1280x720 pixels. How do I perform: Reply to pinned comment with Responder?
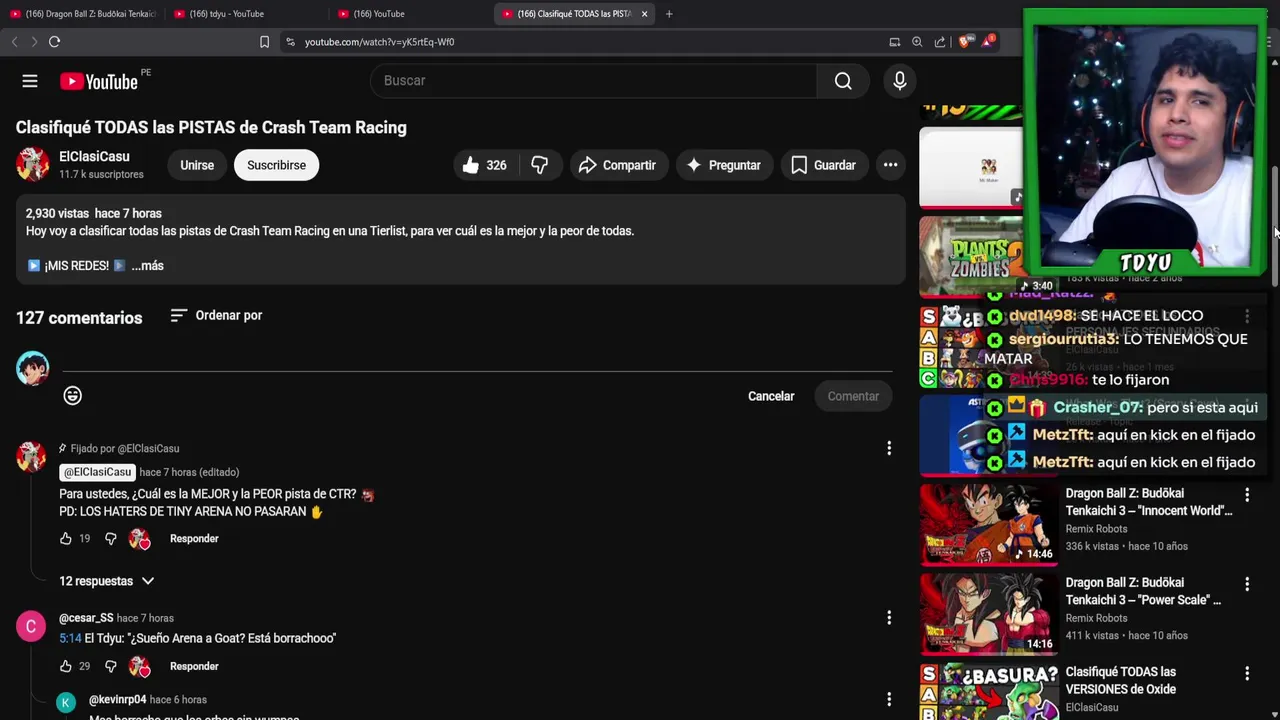(194, 539)
